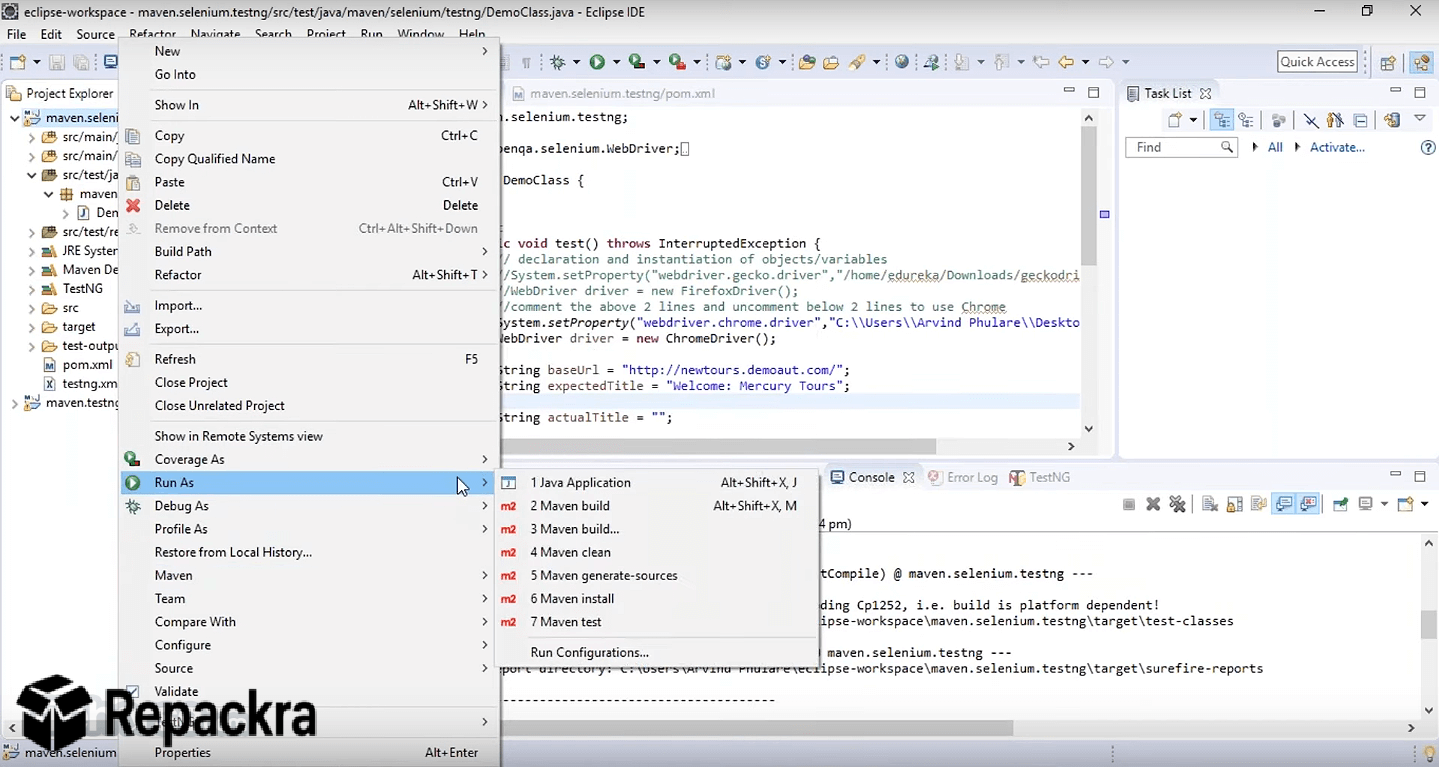Switch to the TestNG tab
Screen dimensions: 1439x767
pyautogui.click(x=1040, y=477)
